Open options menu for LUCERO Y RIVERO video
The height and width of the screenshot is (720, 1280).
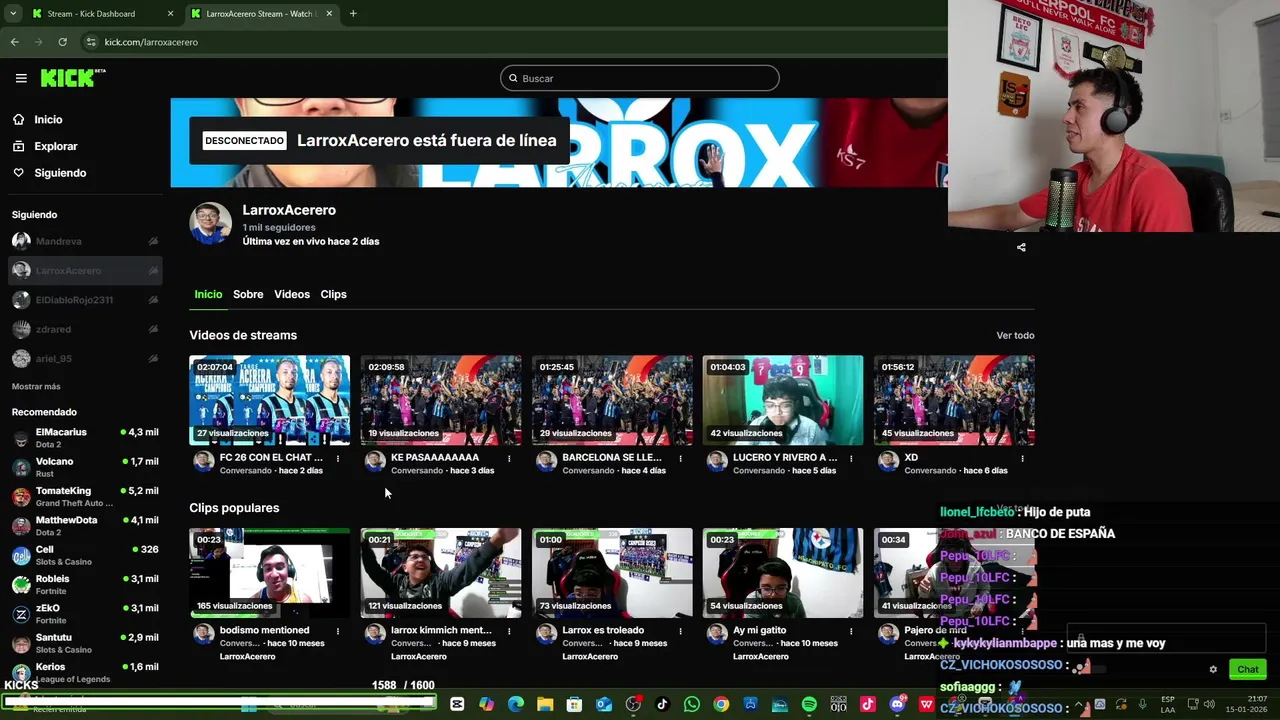click(851, 459)
